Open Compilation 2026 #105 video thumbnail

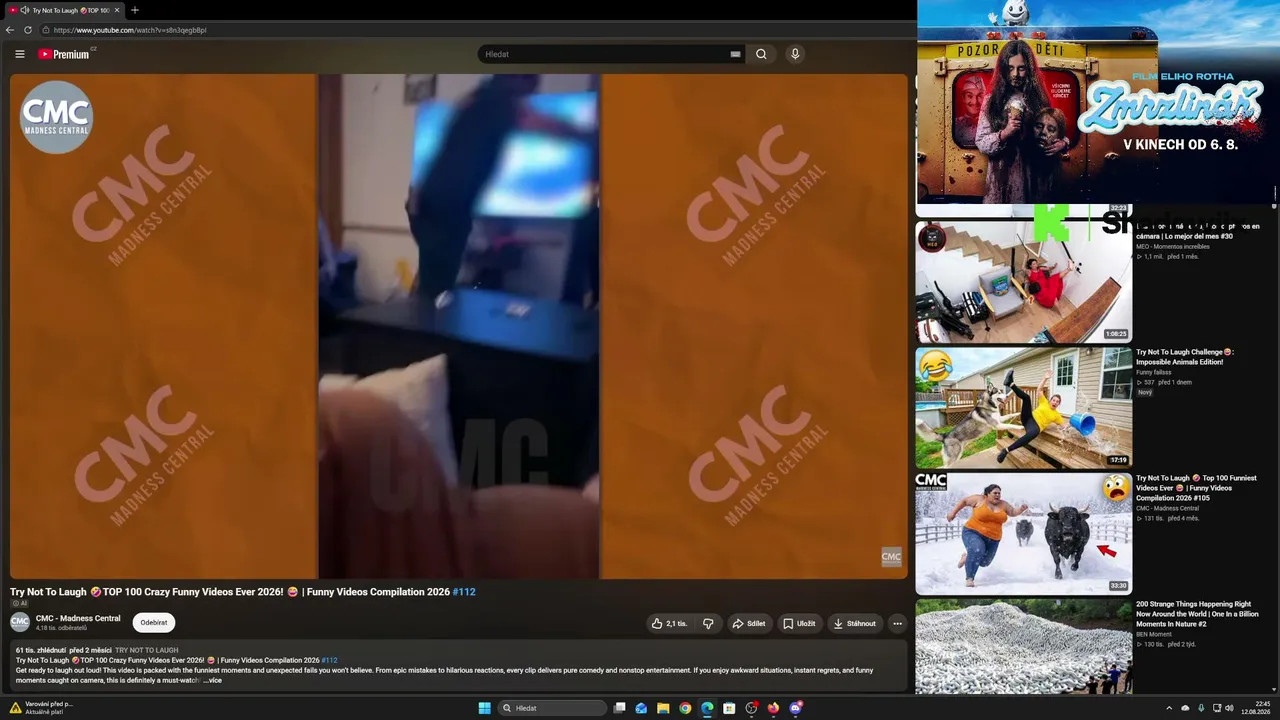[1024, 534]
